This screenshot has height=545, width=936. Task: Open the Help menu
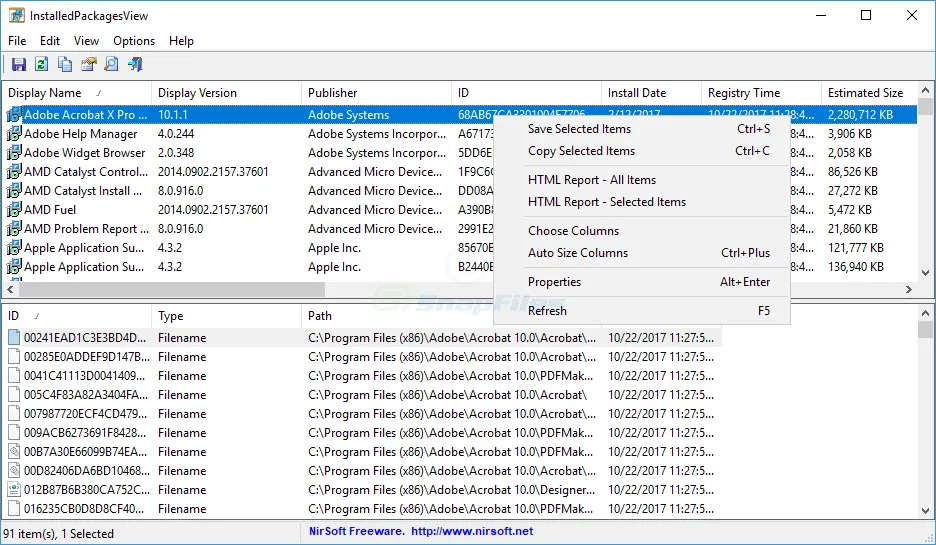181,41
